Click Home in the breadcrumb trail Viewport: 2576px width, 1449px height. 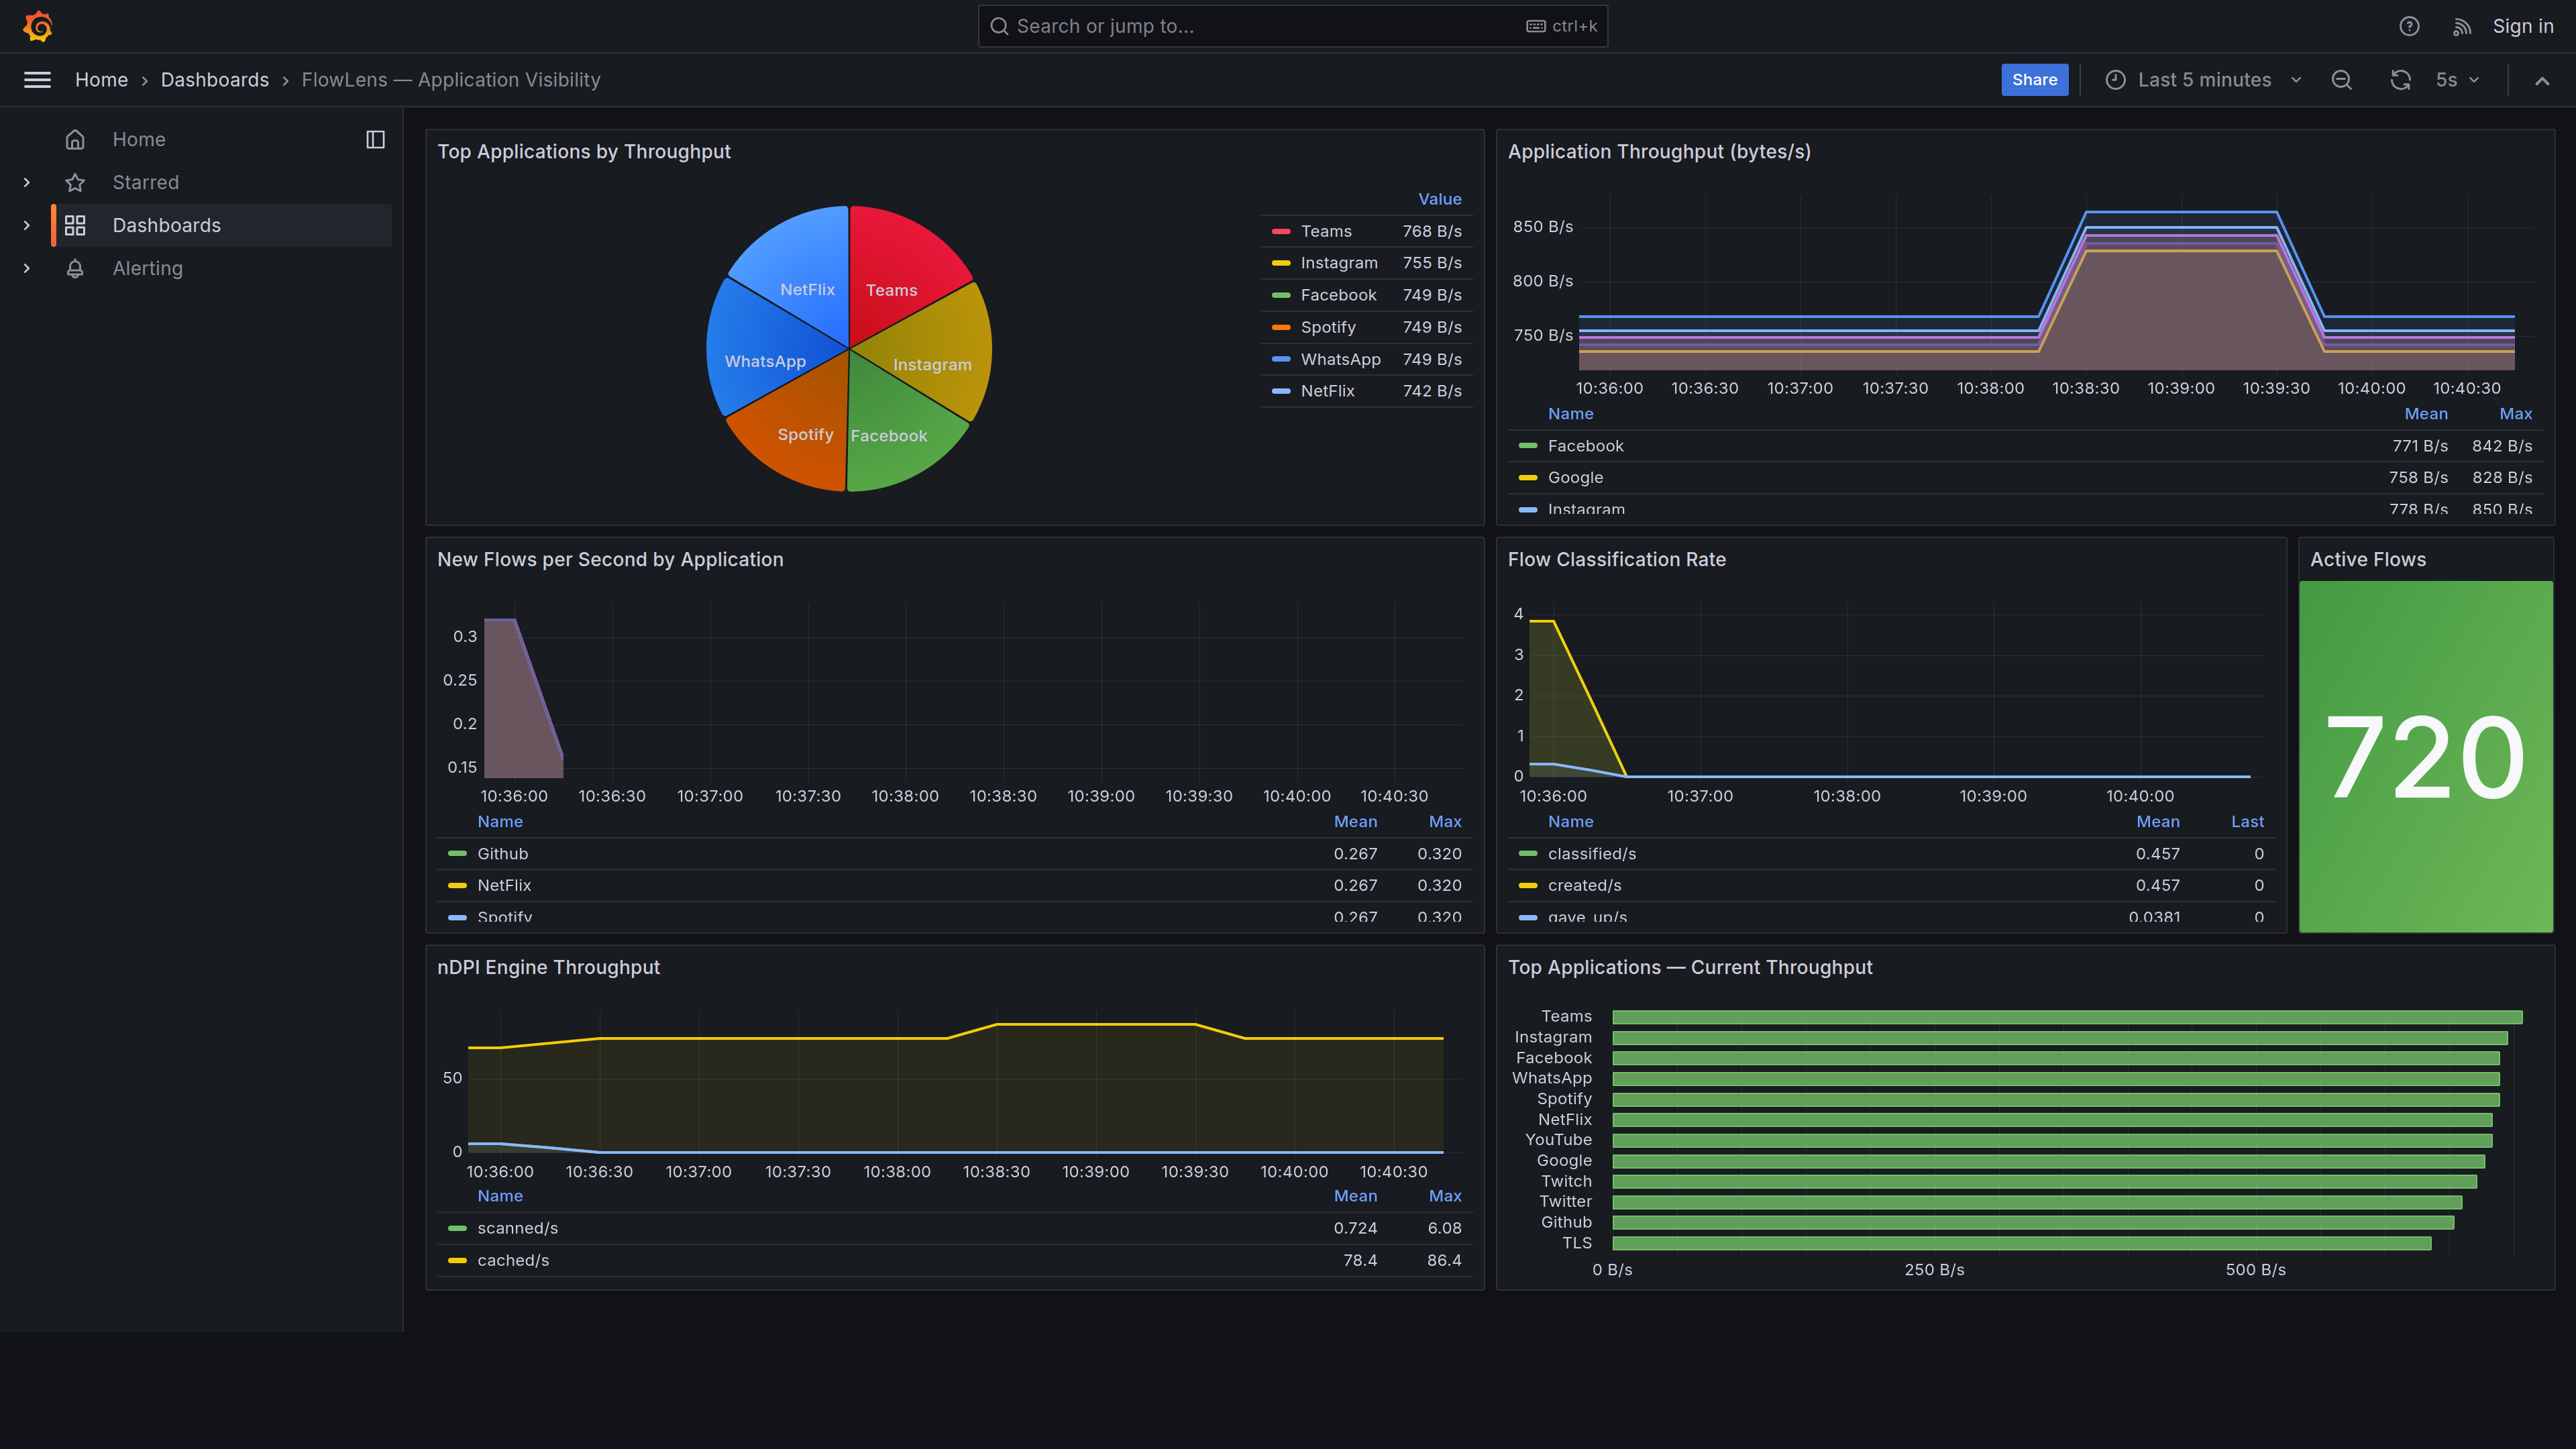101,80
